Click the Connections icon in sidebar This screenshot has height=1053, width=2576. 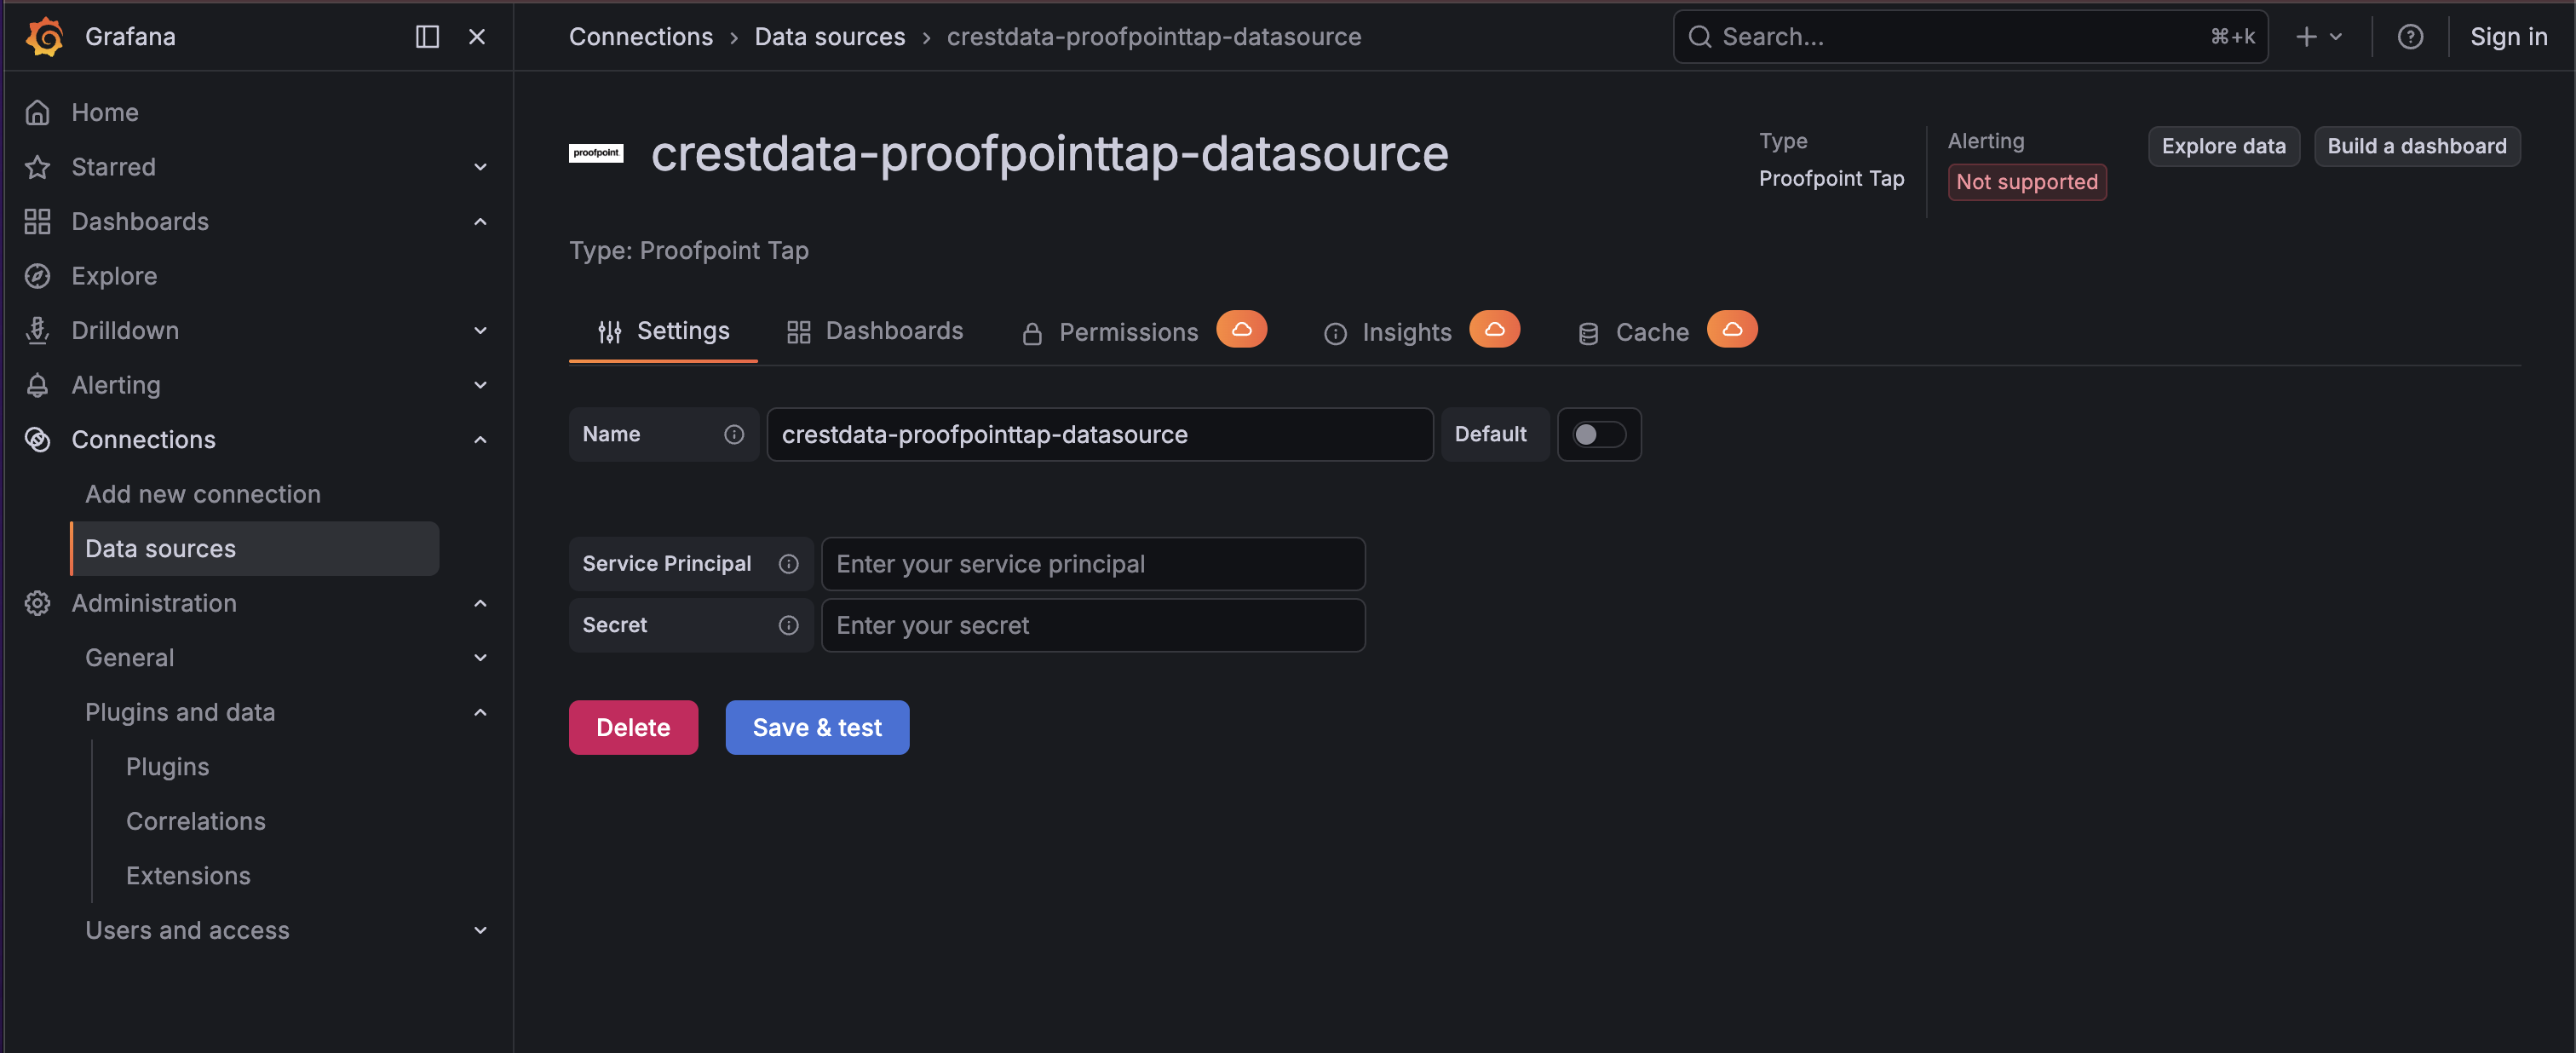[x=38, y=439]
